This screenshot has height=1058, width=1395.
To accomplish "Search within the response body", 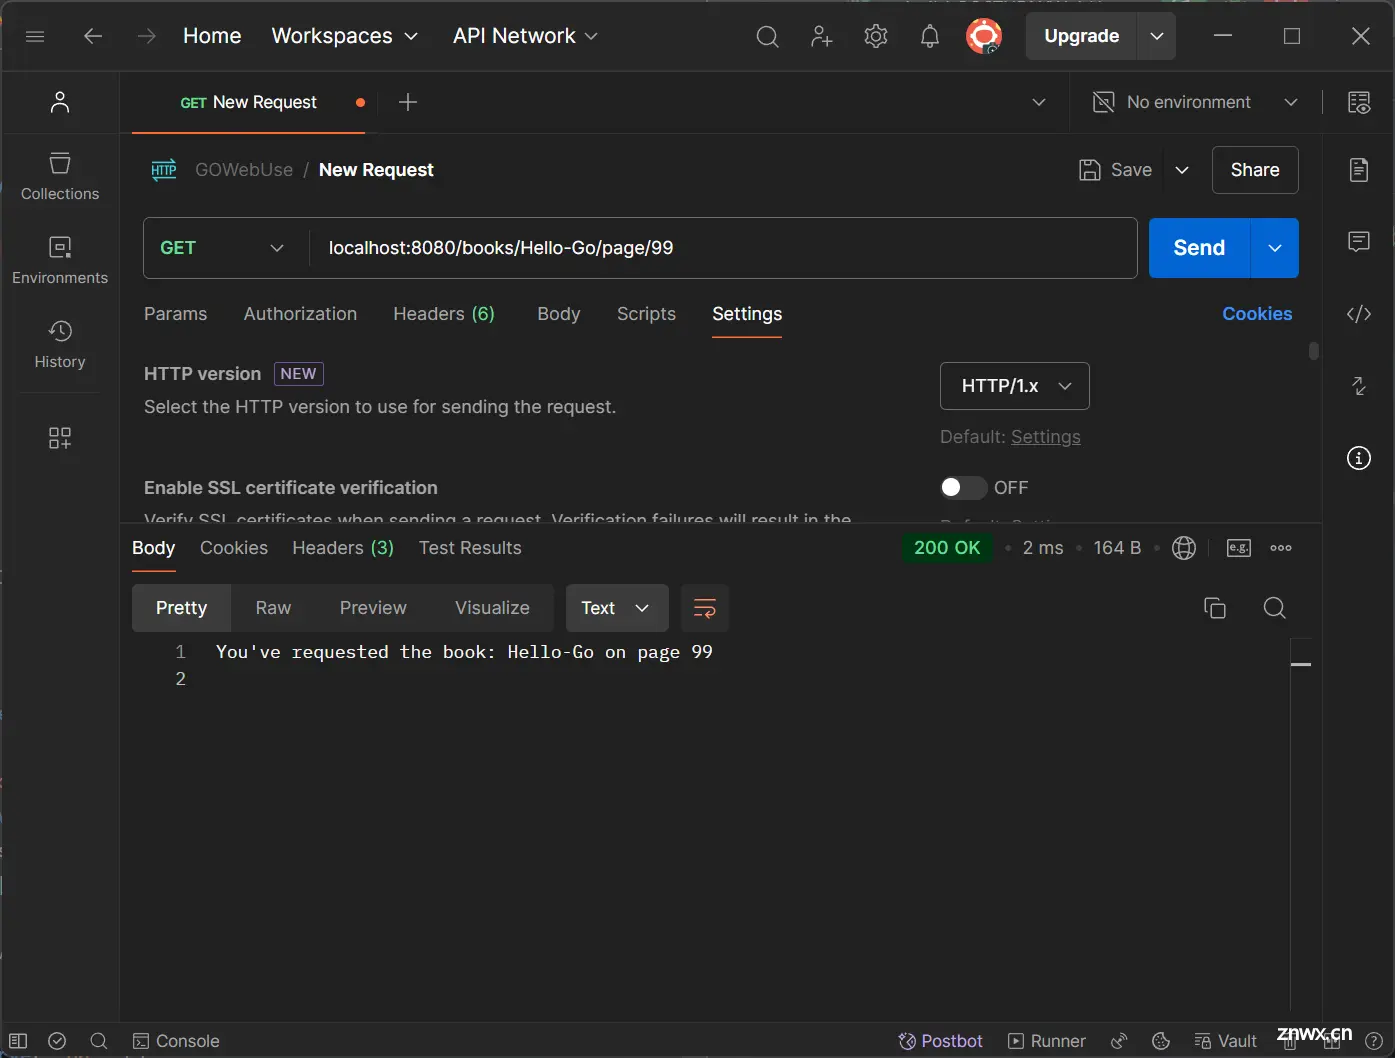I will (1275, 608).
